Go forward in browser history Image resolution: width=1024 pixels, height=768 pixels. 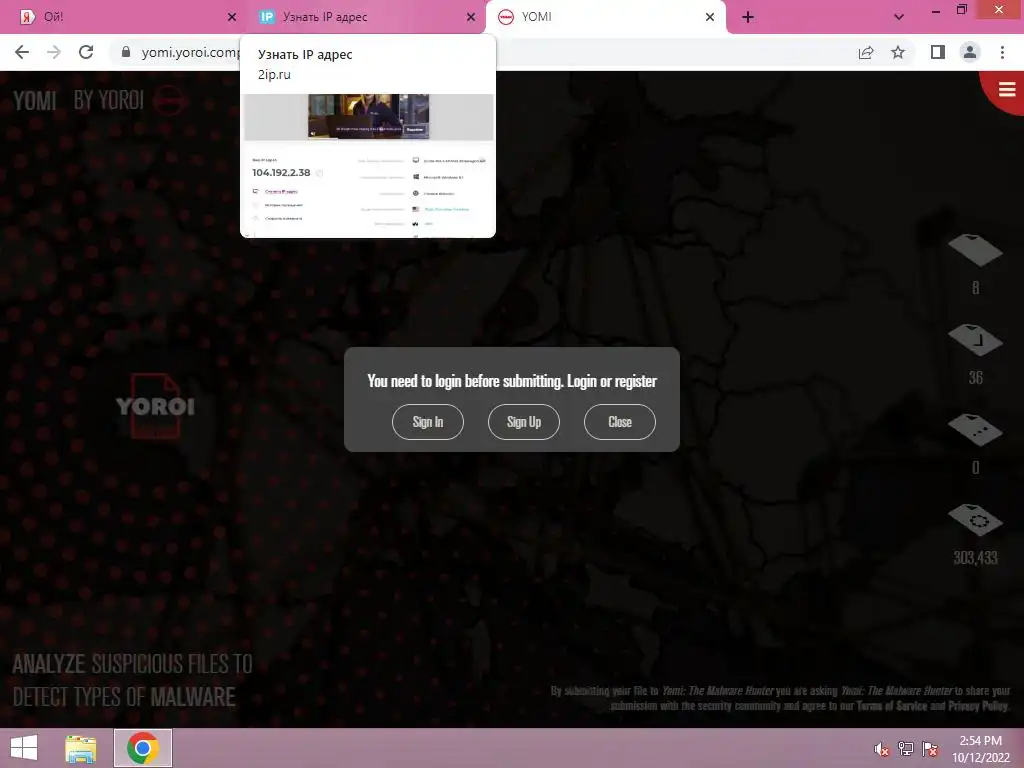54,52
